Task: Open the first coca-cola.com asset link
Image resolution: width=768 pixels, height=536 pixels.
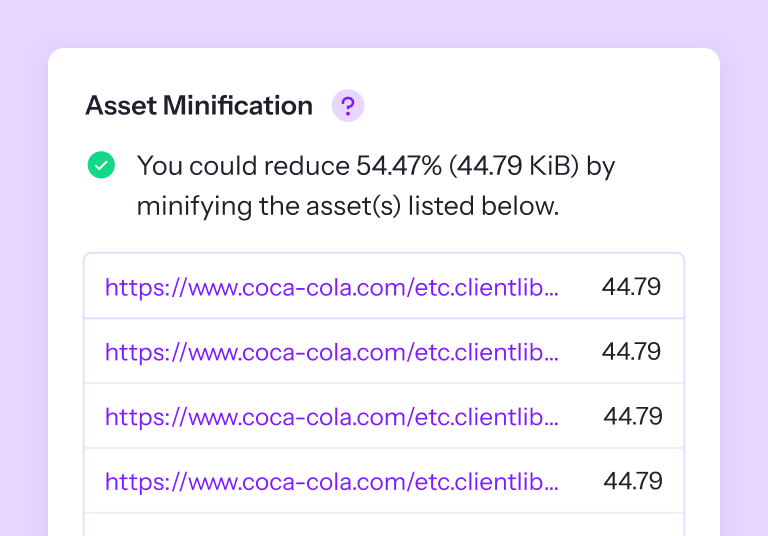Action: point(332,287)
